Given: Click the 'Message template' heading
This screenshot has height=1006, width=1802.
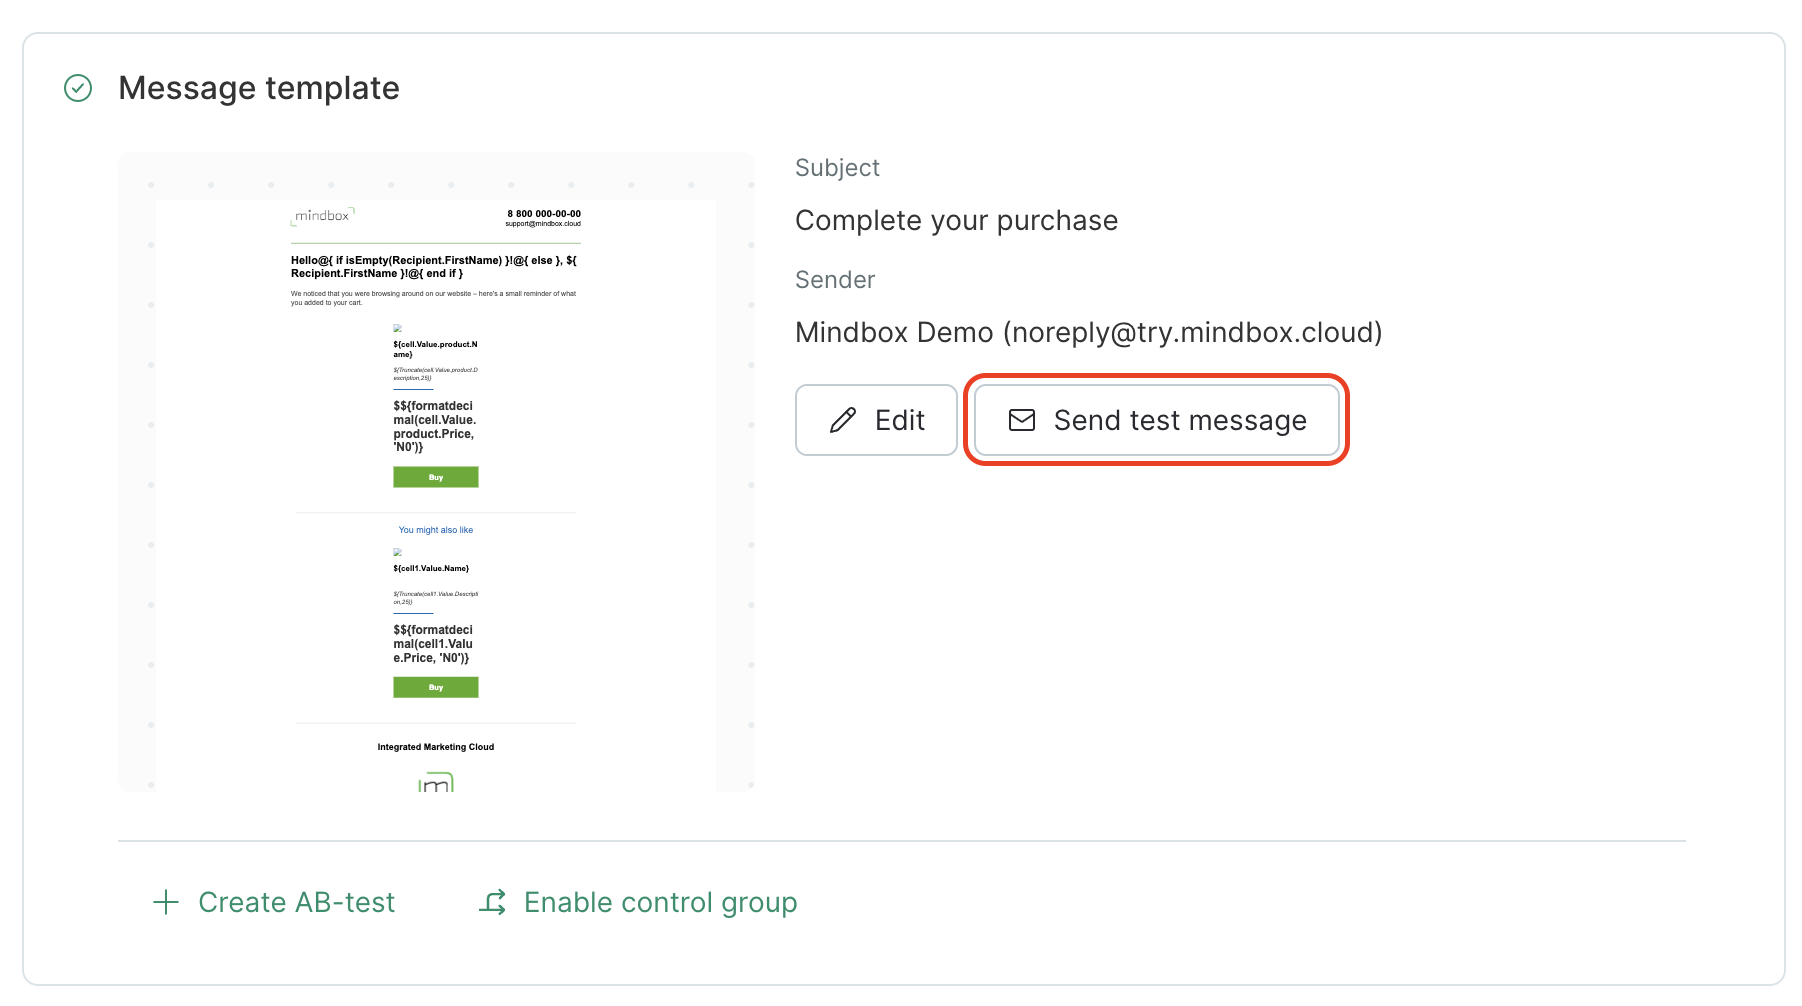Looking at the screenshot, I should (x=259, y=88).
